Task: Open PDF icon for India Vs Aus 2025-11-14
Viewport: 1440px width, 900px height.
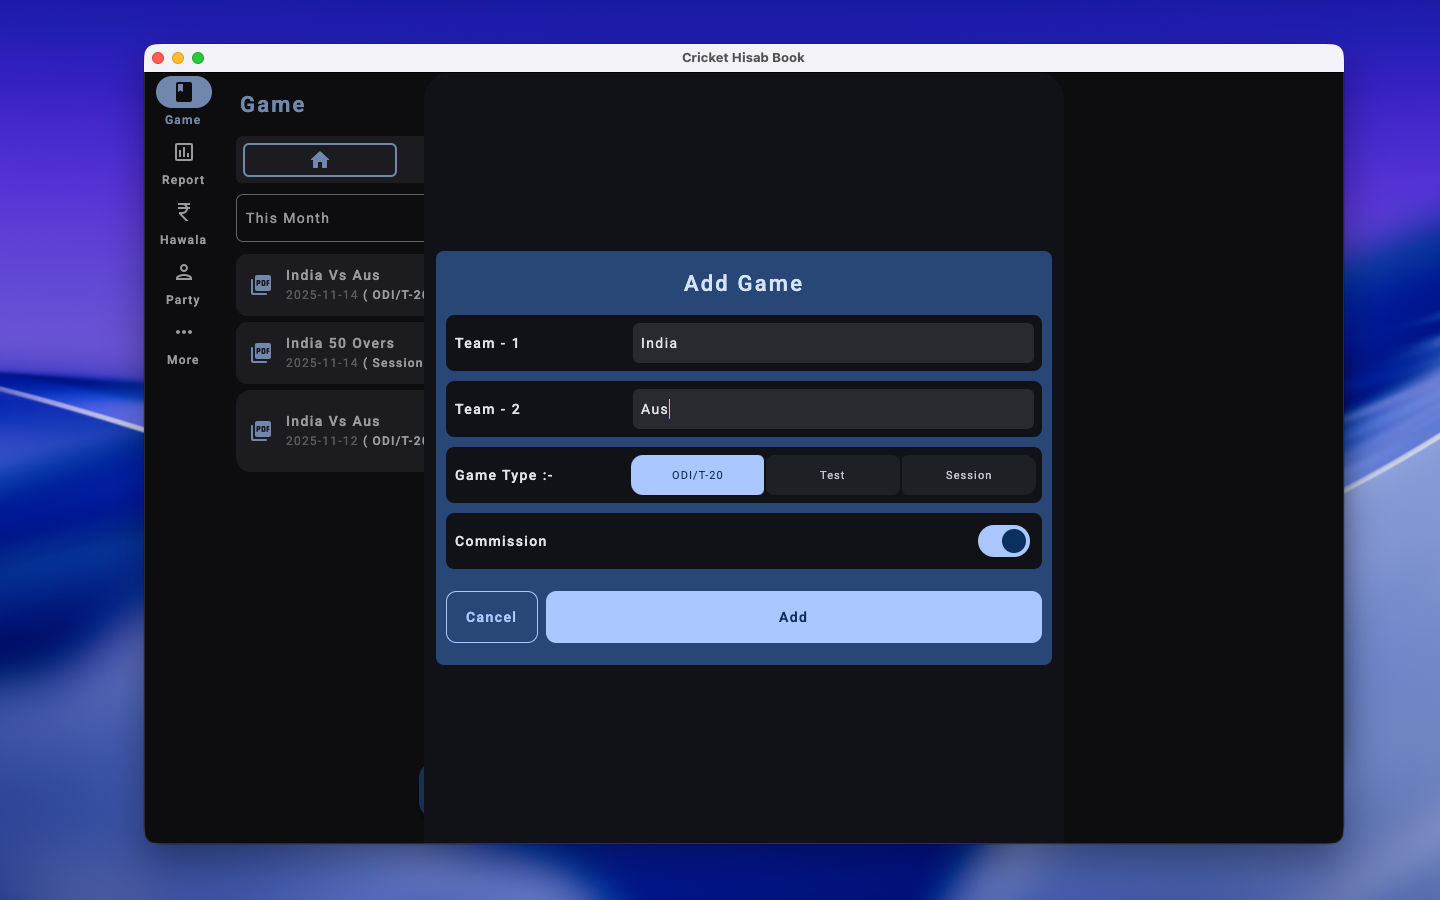Action: click(x=261, y=285)
